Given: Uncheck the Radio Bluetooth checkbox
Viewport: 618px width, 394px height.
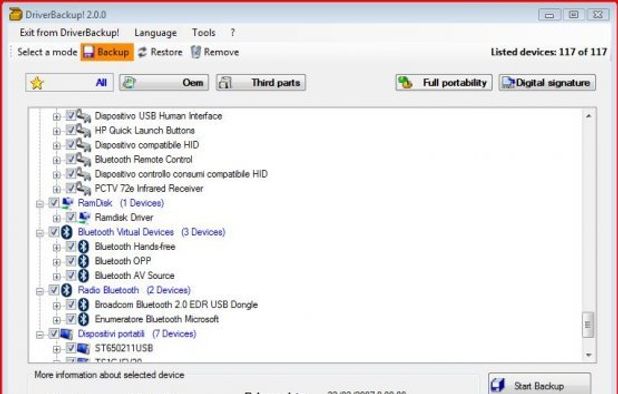Looking at the screenshot, I should [54, 290].
